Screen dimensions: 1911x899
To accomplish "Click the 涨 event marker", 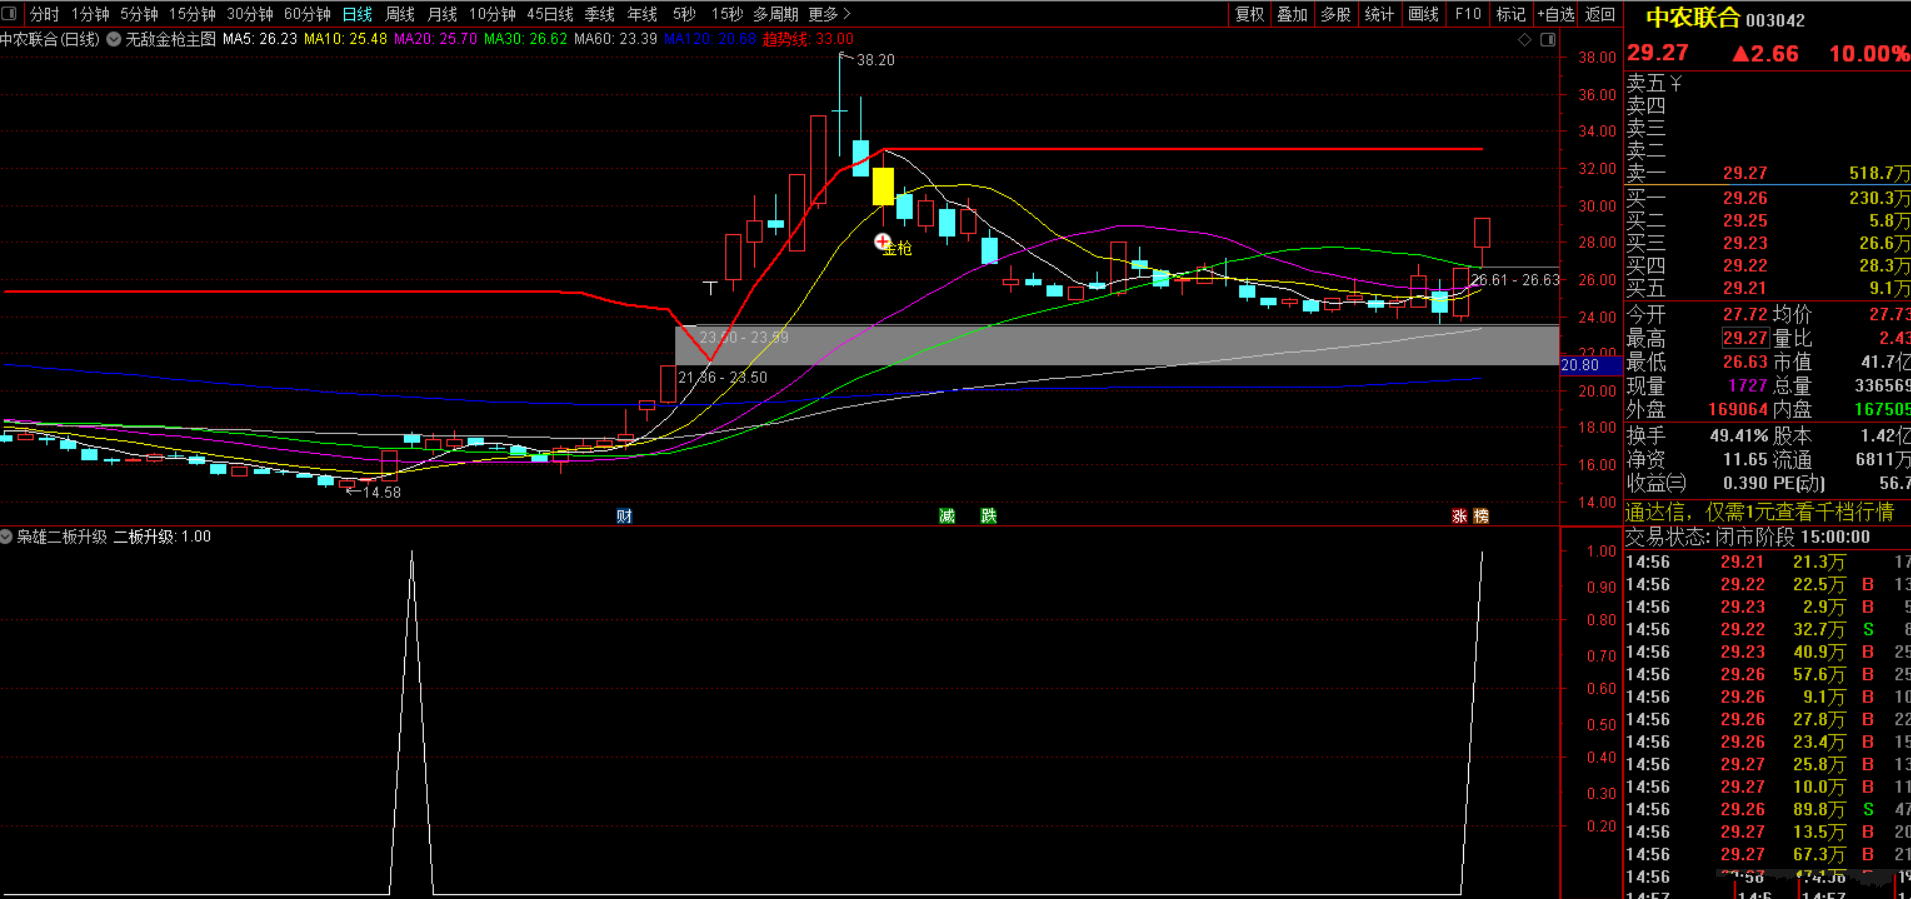I will (x=1459, y=516).
